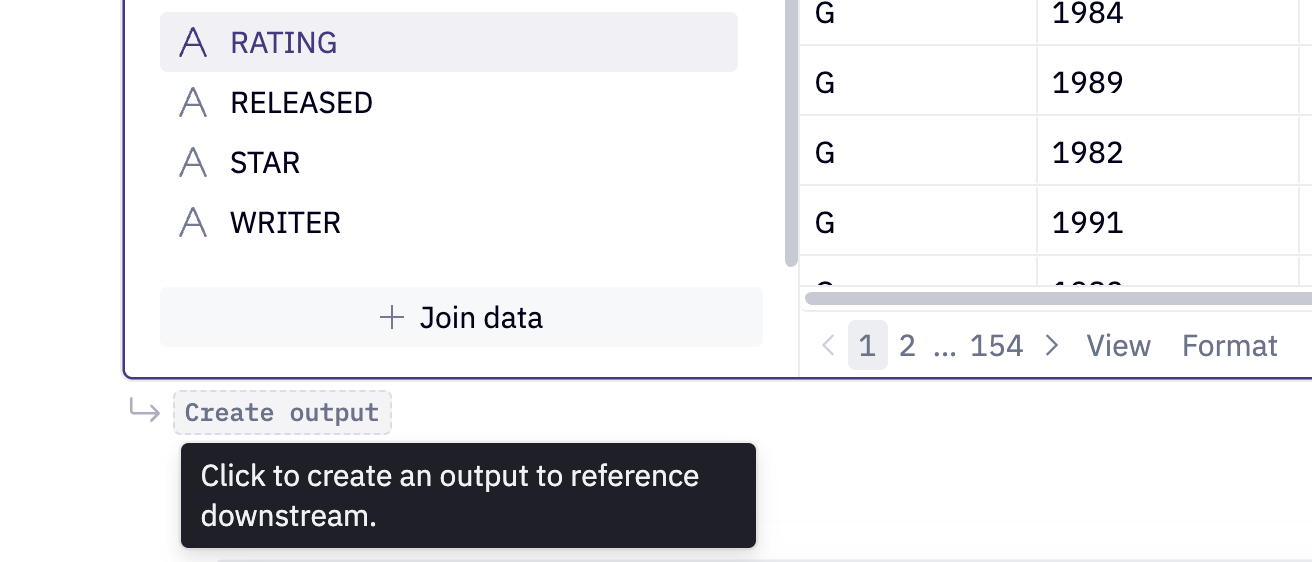The height and width of the screenshot is (562, 1312).
Task: Click the text-type icon beside WRITER
Action: (x=193, y=223)
